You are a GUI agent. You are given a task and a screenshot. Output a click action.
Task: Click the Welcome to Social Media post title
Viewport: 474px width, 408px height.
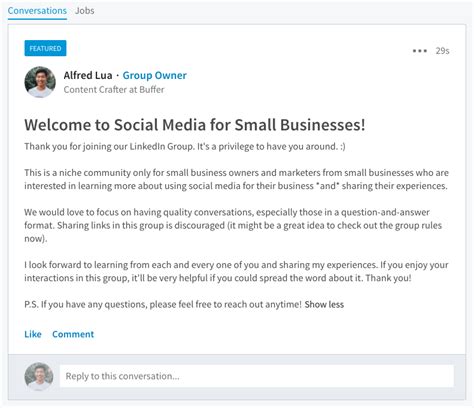pos(195,125)
